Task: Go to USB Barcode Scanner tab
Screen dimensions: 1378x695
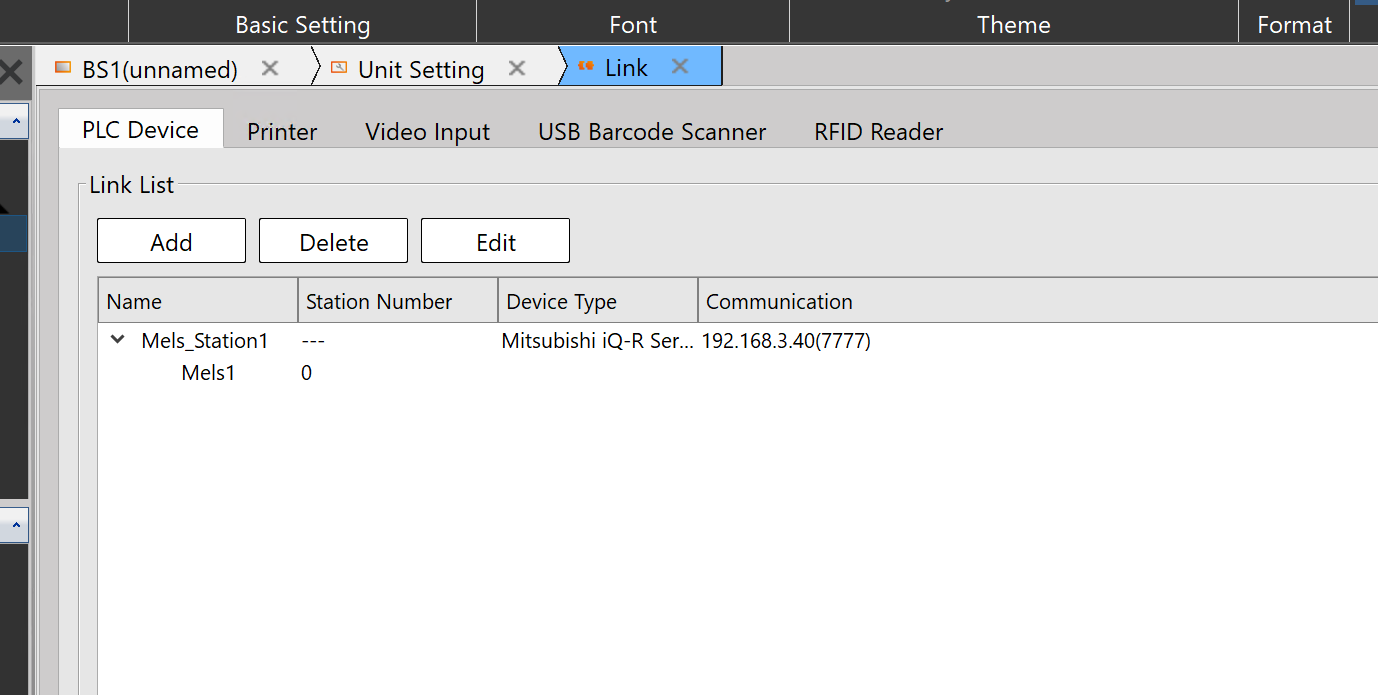Action: tap(652, 132)
